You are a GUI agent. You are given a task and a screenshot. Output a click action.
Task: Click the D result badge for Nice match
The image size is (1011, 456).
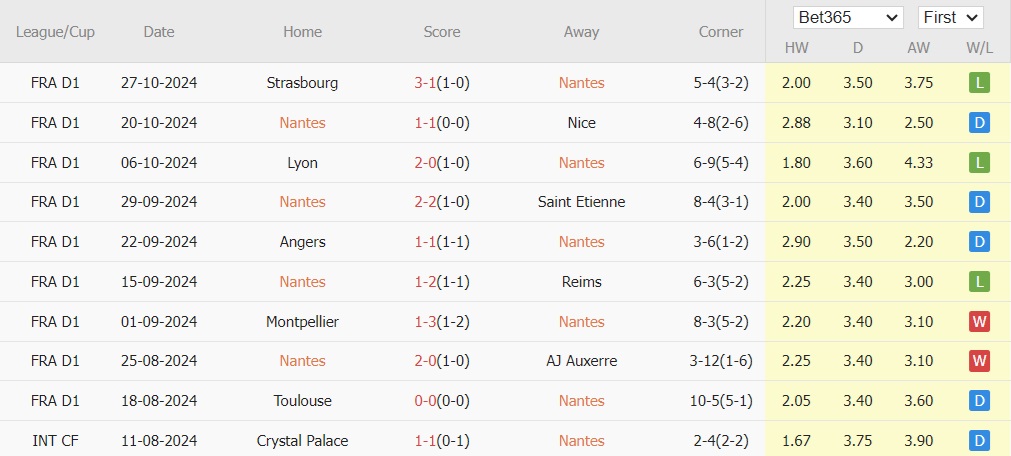pyautogui.click(x=978, y=123)
